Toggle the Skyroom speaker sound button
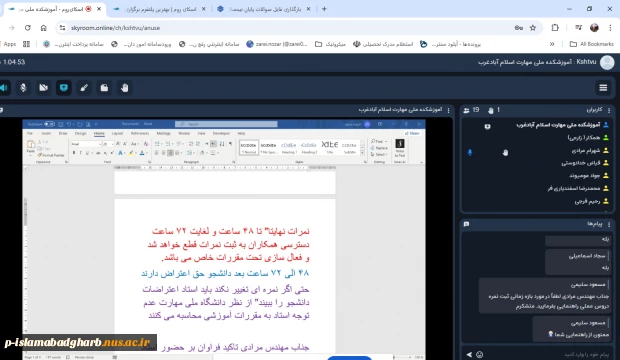Image resolution: width=620 pixels, height=360 pixels. click(4, 87)
